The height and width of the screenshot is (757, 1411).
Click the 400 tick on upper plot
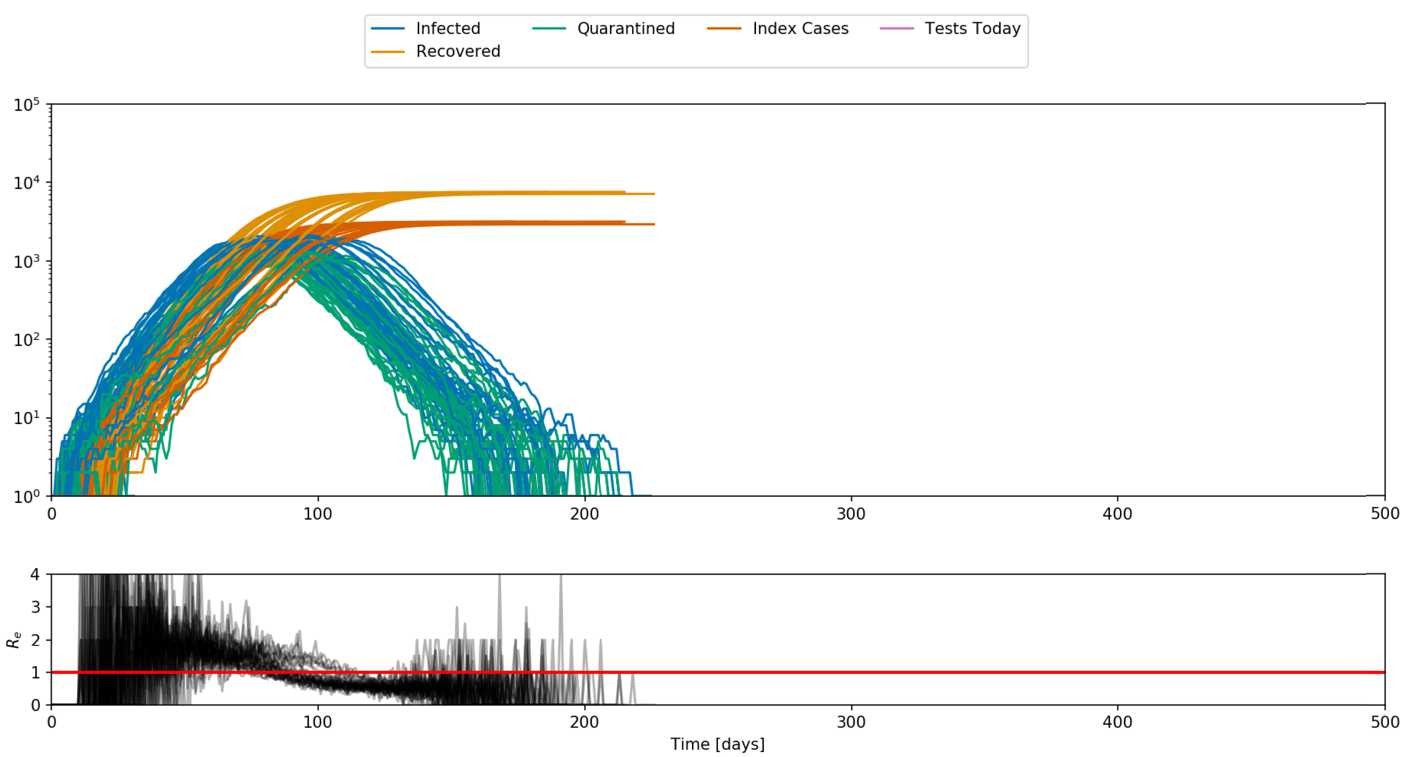click(x=1117, y=513)
